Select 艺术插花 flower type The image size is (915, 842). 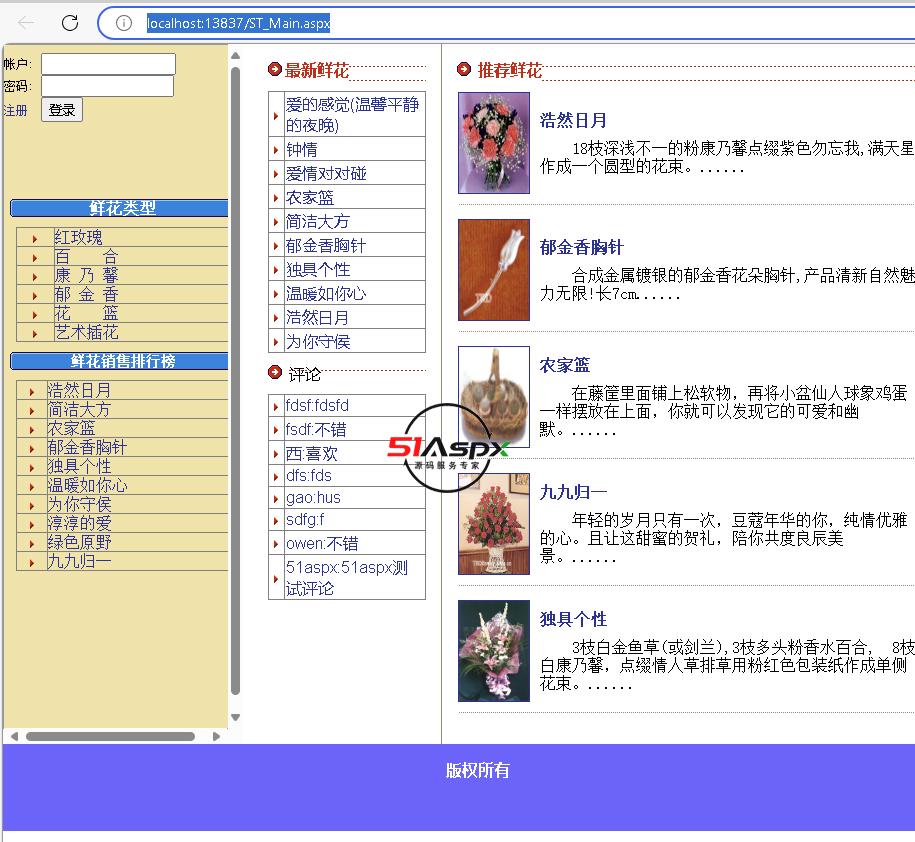pyautogui.click(x=86, y=332)
